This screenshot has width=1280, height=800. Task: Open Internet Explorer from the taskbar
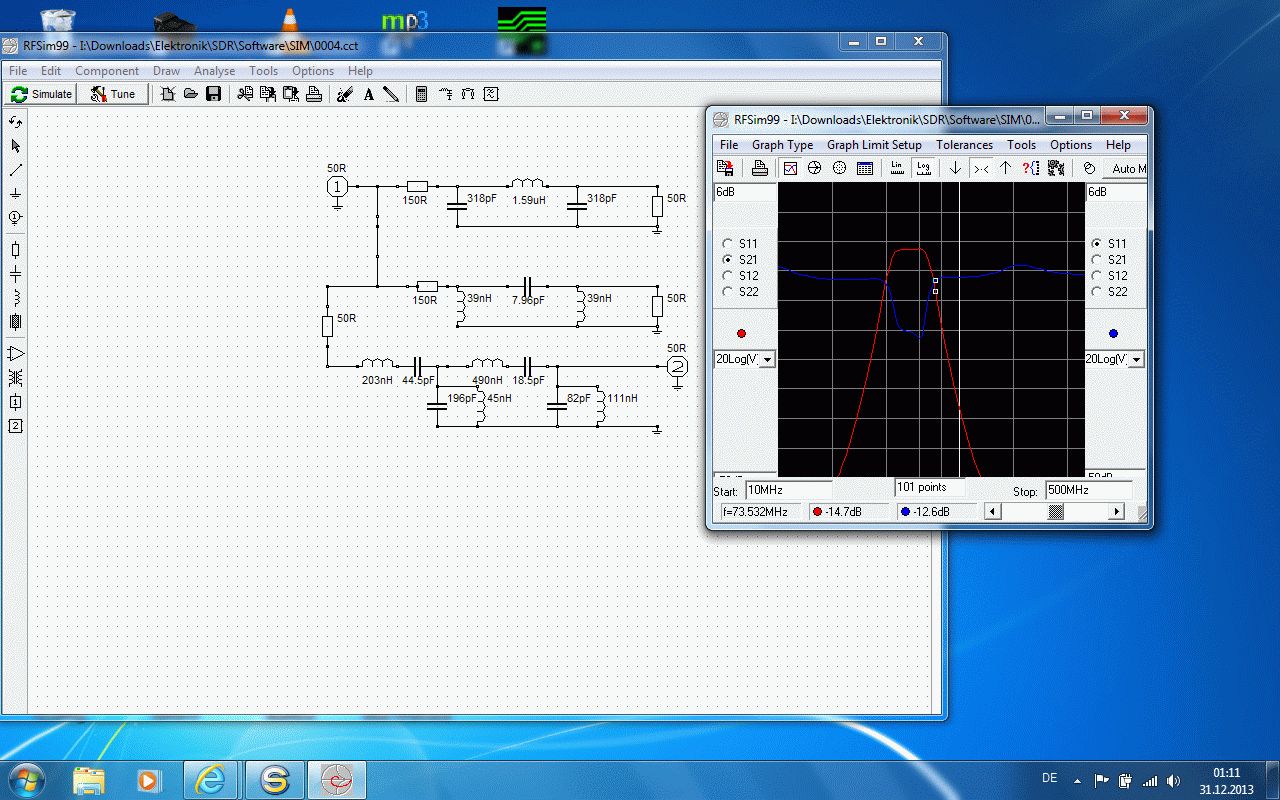click(x=211, y=780)
